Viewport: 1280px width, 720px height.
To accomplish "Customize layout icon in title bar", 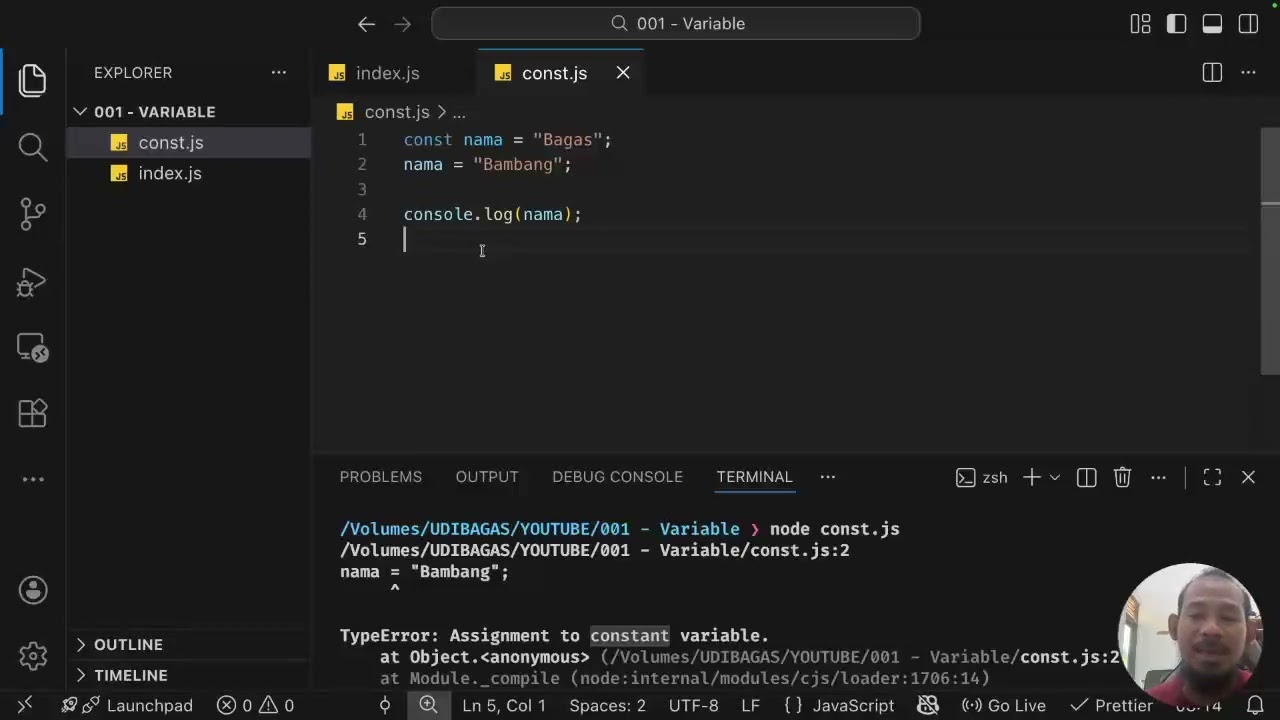I will pos(1140,24).
